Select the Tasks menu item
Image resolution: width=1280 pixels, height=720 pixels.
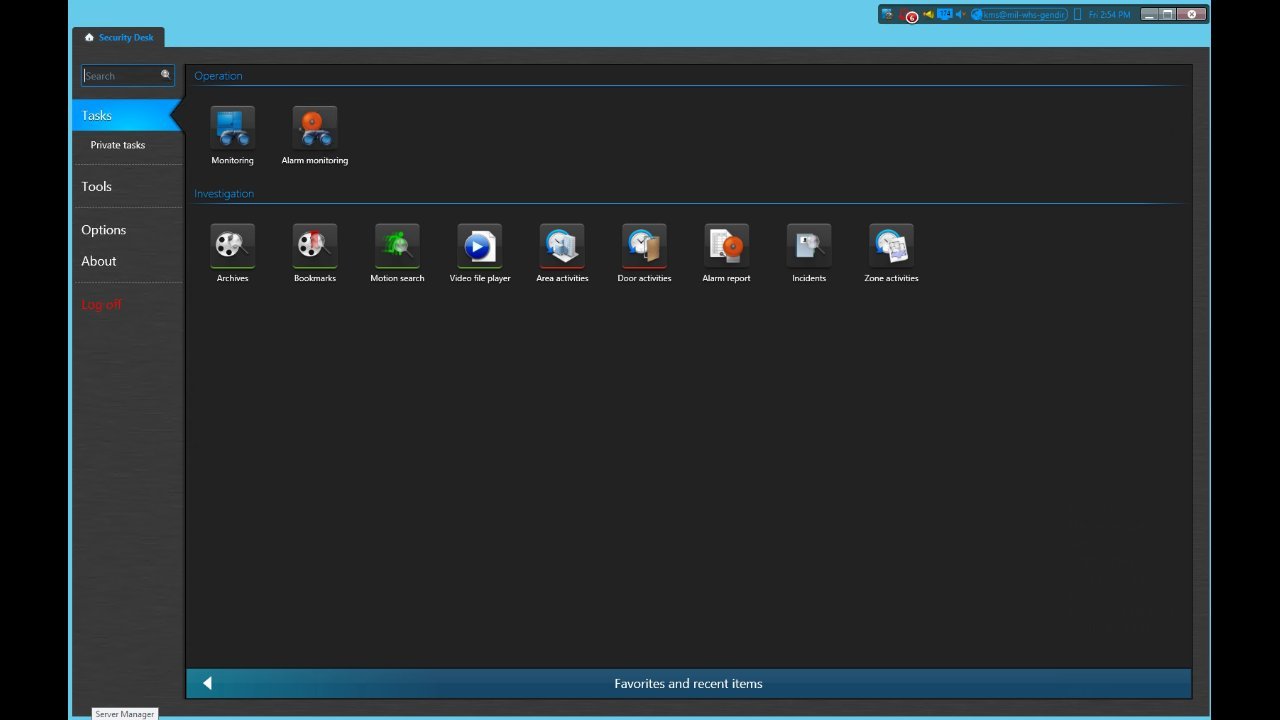point(97,116)
